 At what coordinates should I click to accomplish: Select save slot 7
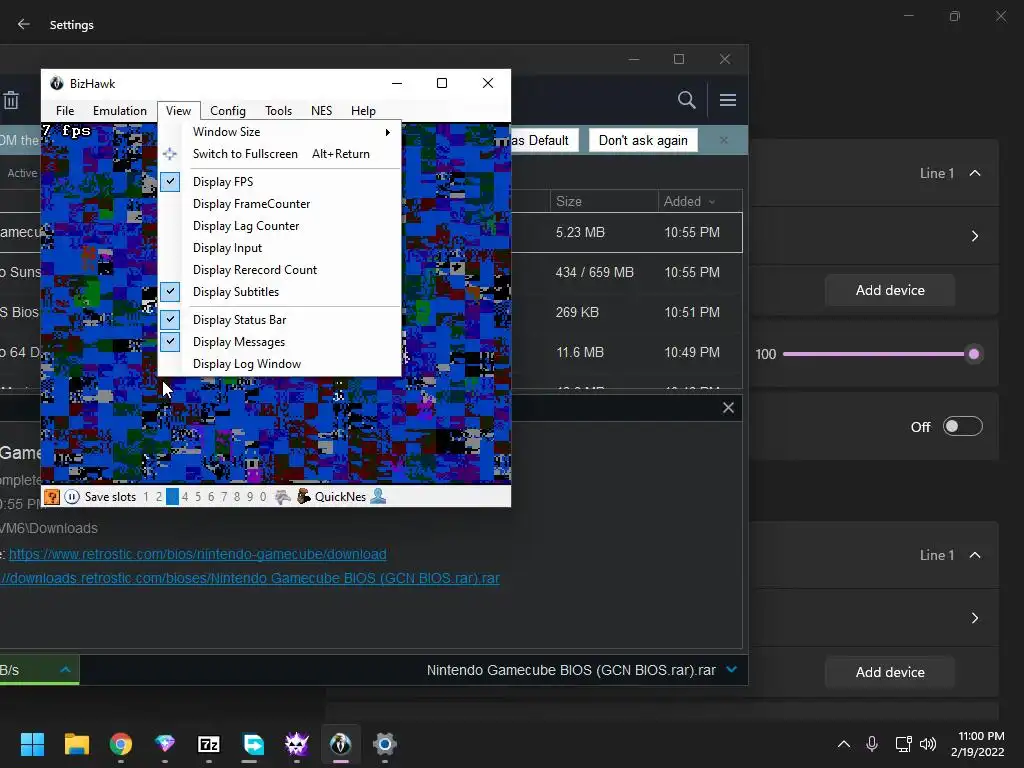[224, 497]
